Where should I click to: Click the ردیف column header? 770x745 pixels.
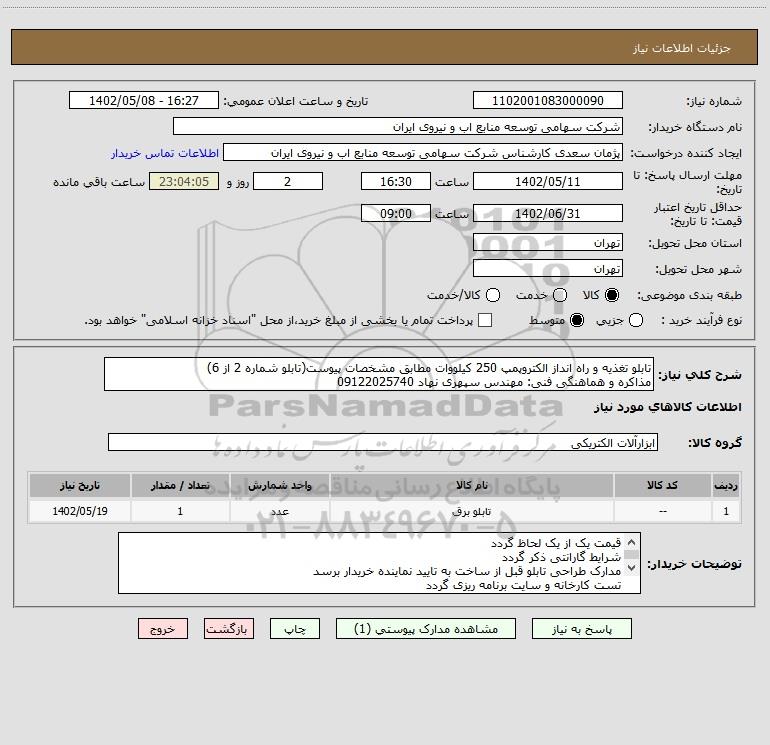[726, 485]
